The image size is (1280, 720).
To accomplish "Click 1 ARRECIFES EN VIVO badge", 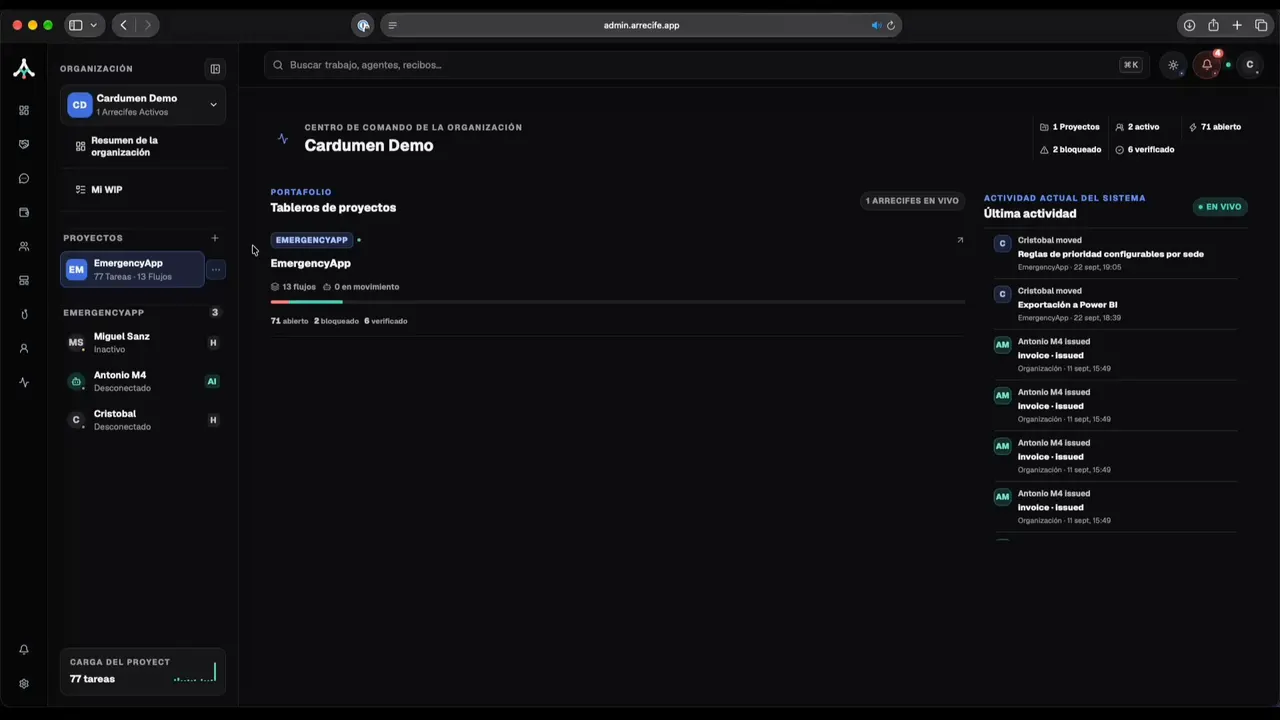I will click(912, 201).
